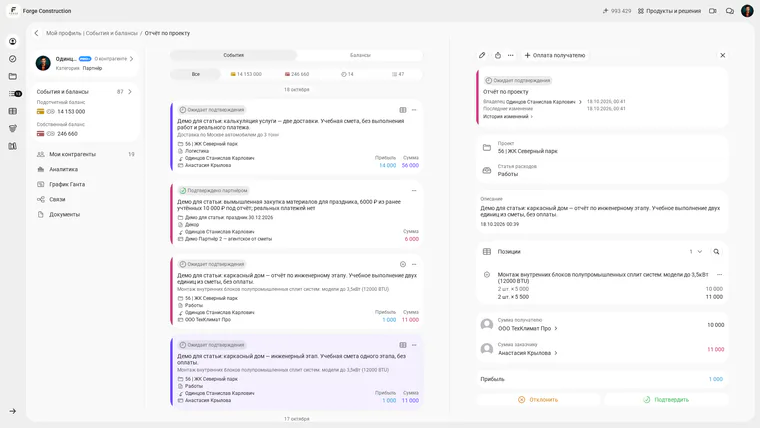
Task: Open the table icon in left sidebar
Action: click(x=13, y=111)
